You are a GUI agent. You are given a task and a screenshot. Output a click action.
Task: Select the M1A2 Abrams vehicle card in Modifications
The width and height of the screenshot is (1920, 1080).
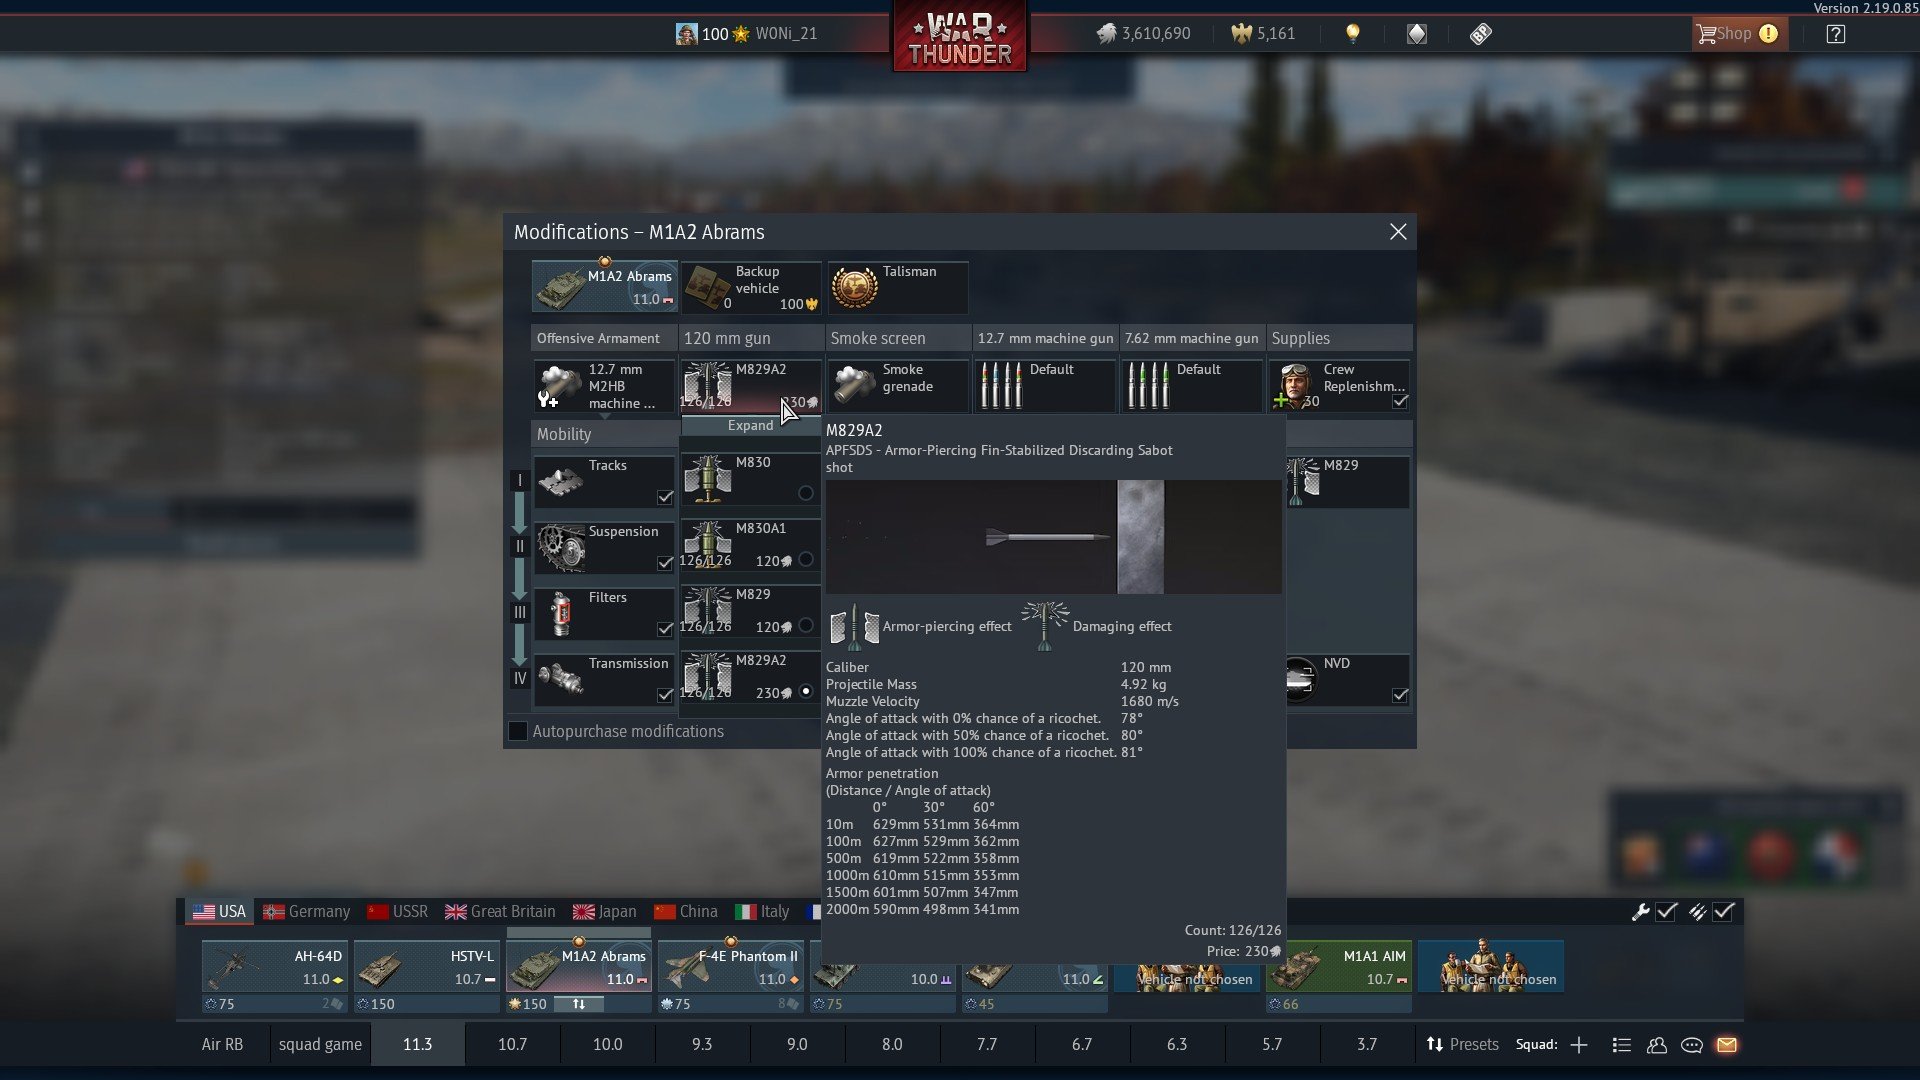pos(604,287)
